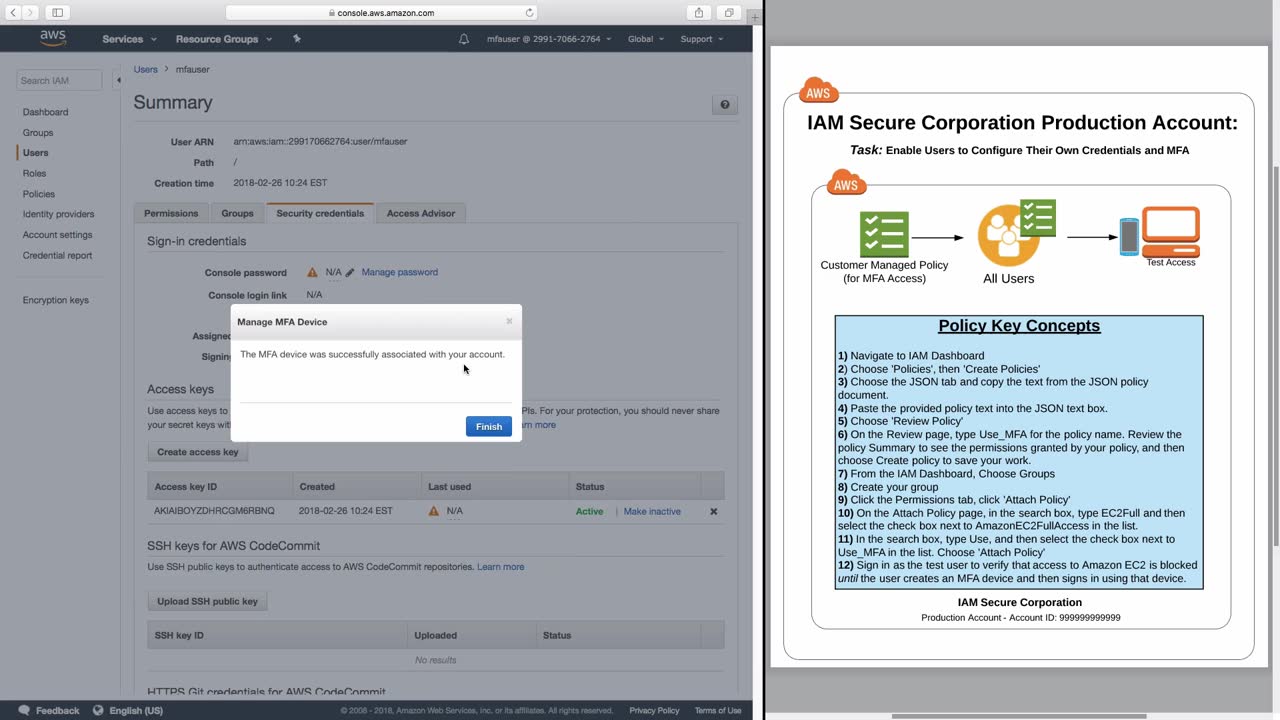
Task: Open Learn more link for SSH keys
Action: coord(501,567)
